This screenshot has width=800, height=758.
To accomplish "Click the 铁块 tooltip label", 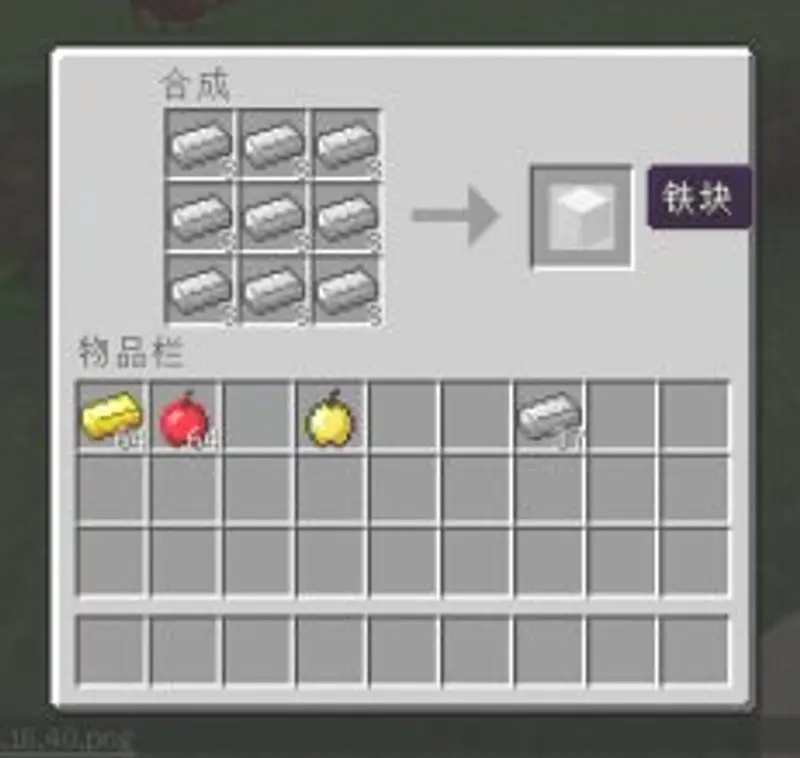I will 698,197.
